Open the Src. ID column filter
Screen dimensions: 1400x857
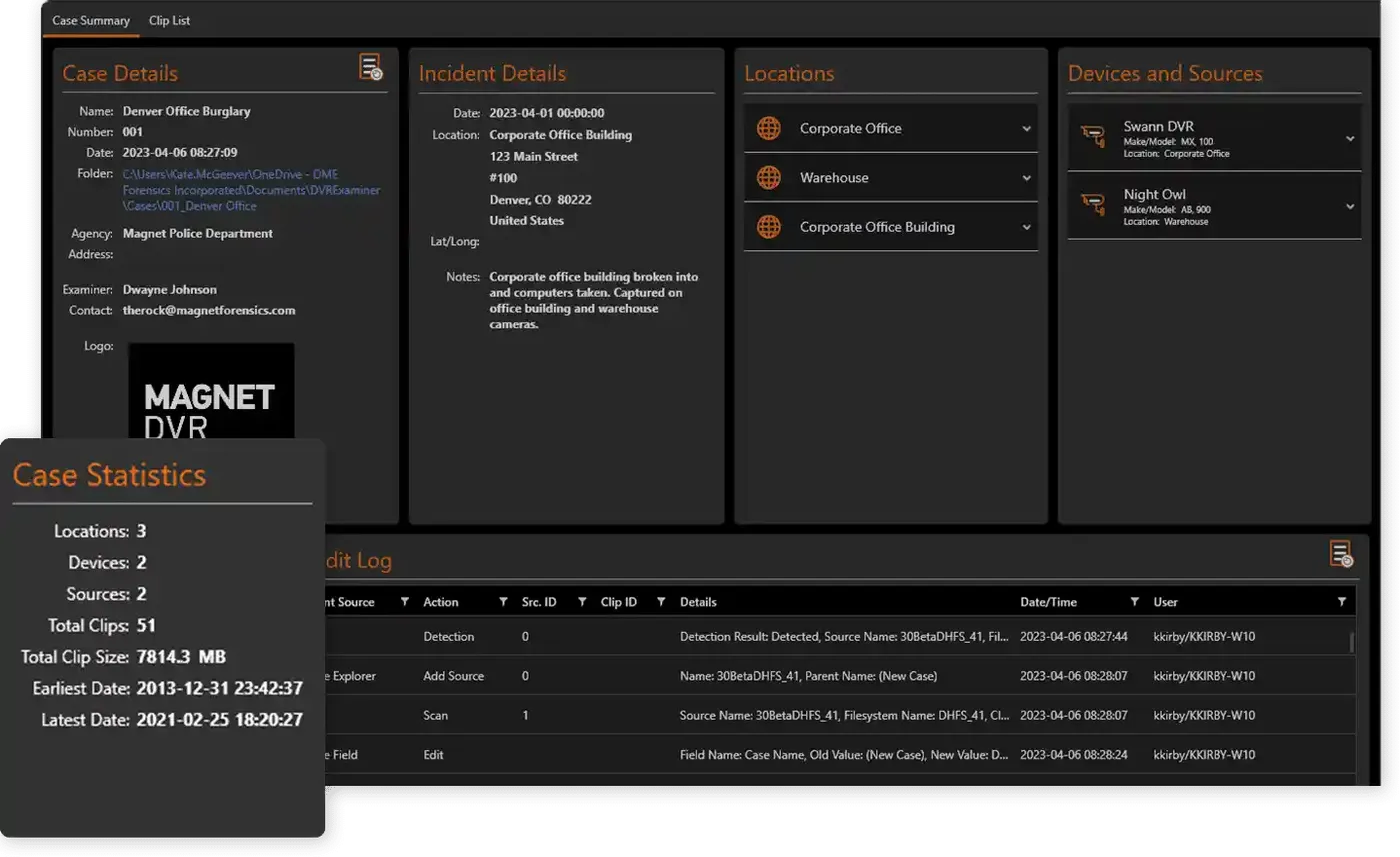(582, 602)
